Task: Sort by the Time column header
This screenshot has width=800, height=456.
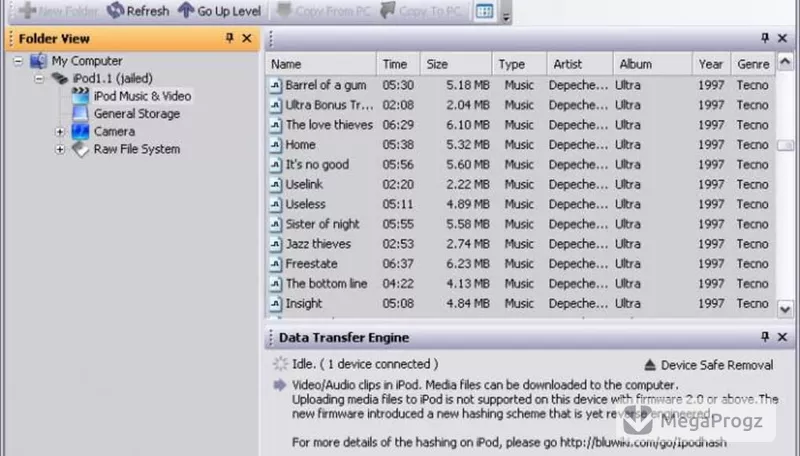Action: pyautogui.click(x=398, y=64)
